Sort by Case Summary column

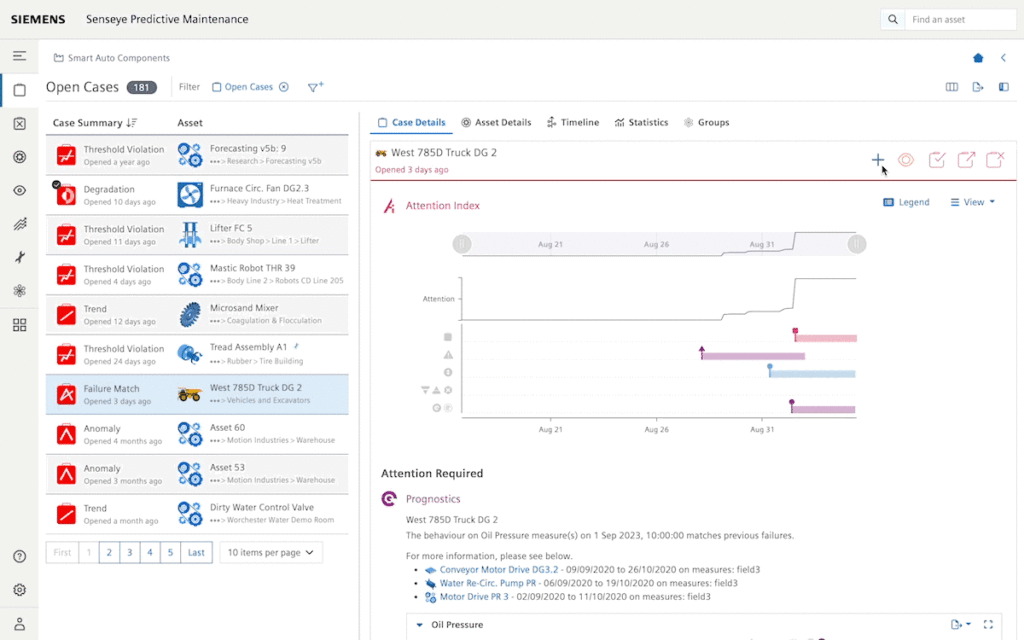(95, 123)
